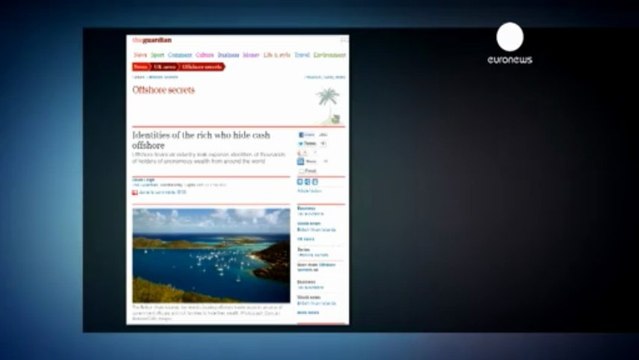Open the Guardian logo at page top
Screen dimensions: 639x360
pos(152,40)
